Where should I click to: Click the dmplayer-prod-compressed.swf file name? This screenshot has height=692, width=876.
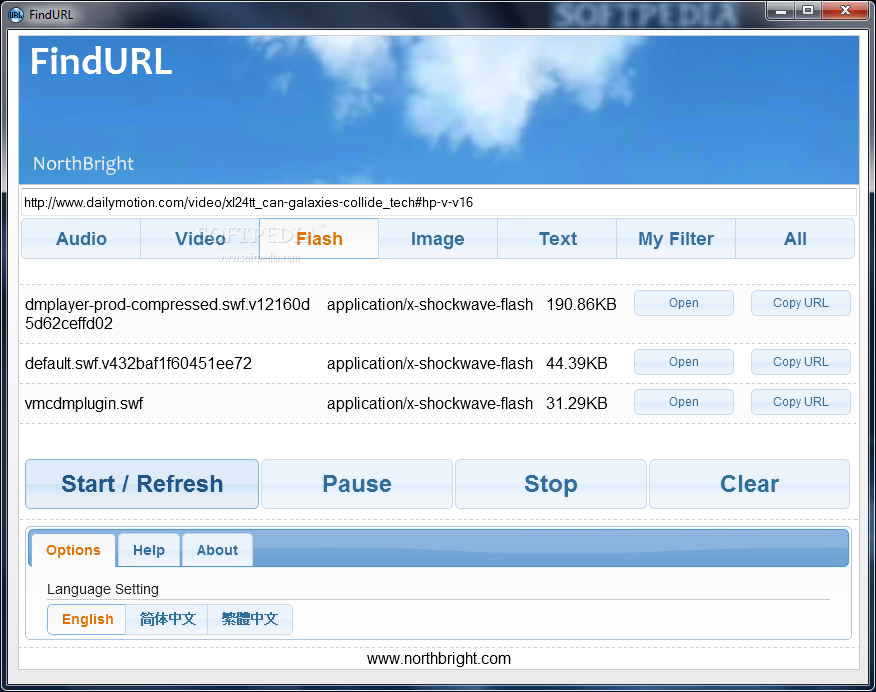coord(167,313)
